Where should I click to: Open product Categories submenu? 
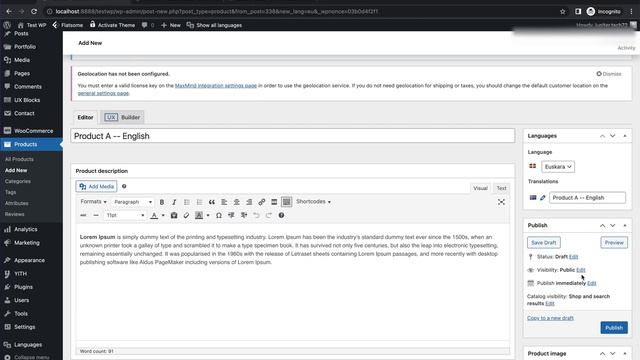pyautogui.click(x=18, y=181)
